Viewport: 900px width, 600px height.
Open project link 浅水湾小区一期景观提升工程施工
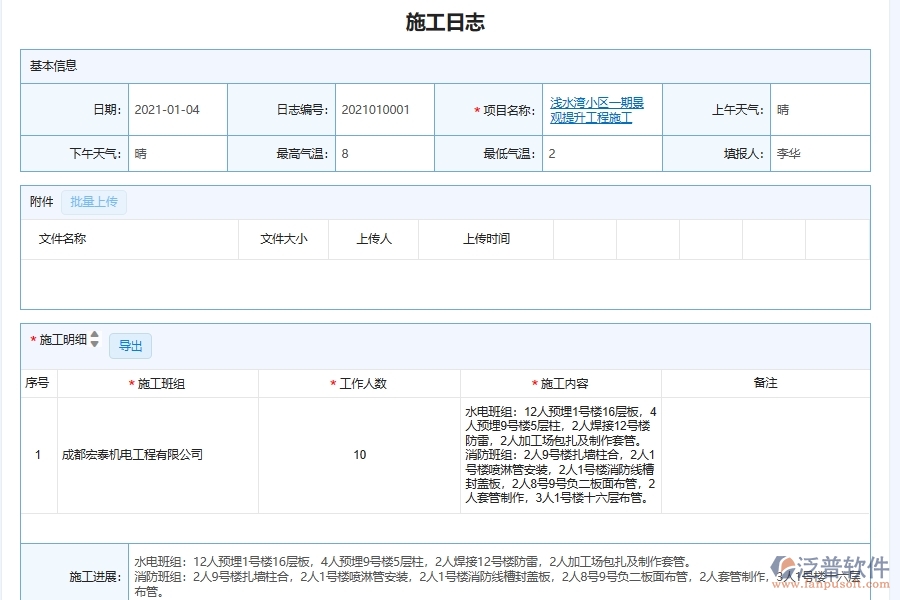point(596,109)
